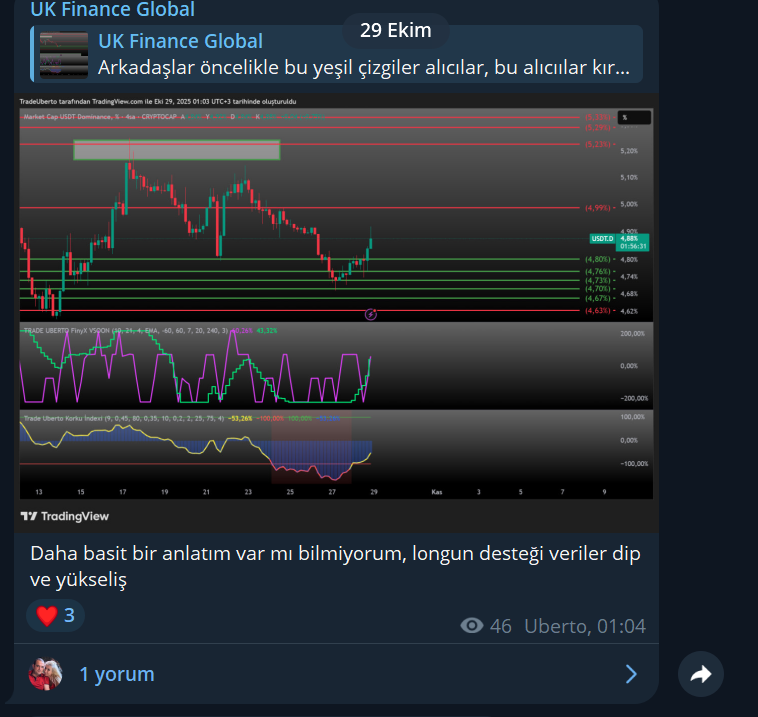Click the 5,23% red level label
The width and height of the screenshot is (758, 717).
click(598, 144)
